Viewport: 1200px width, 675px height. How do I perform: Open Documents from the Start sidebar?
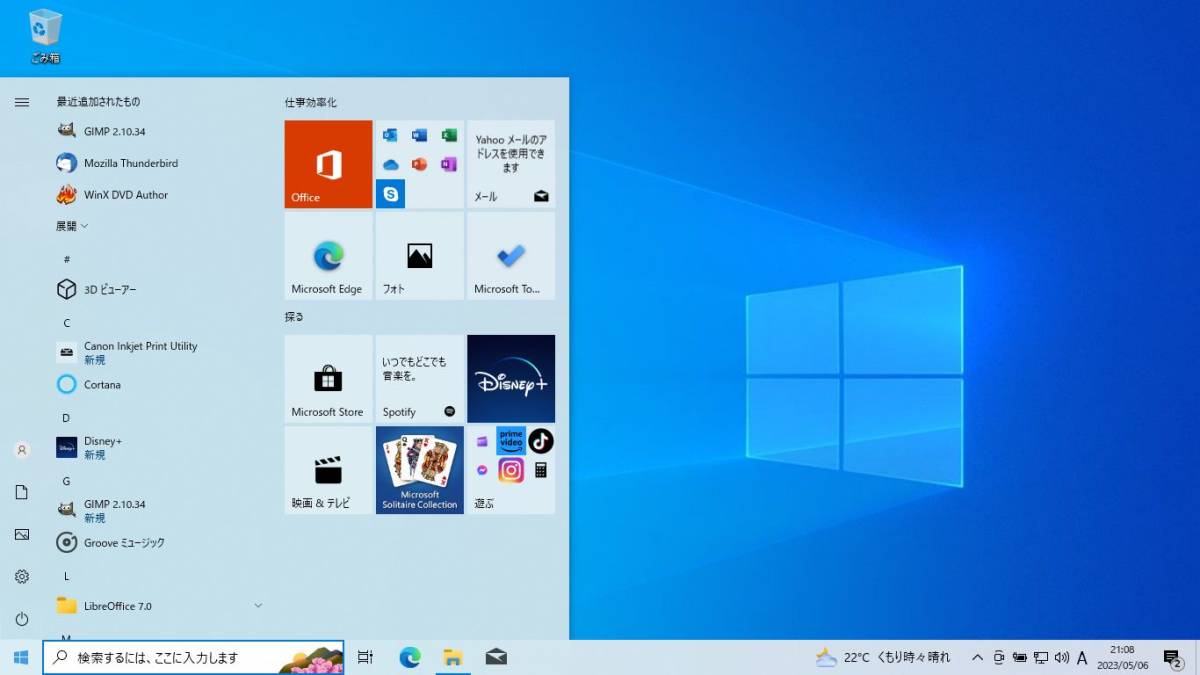22,492
